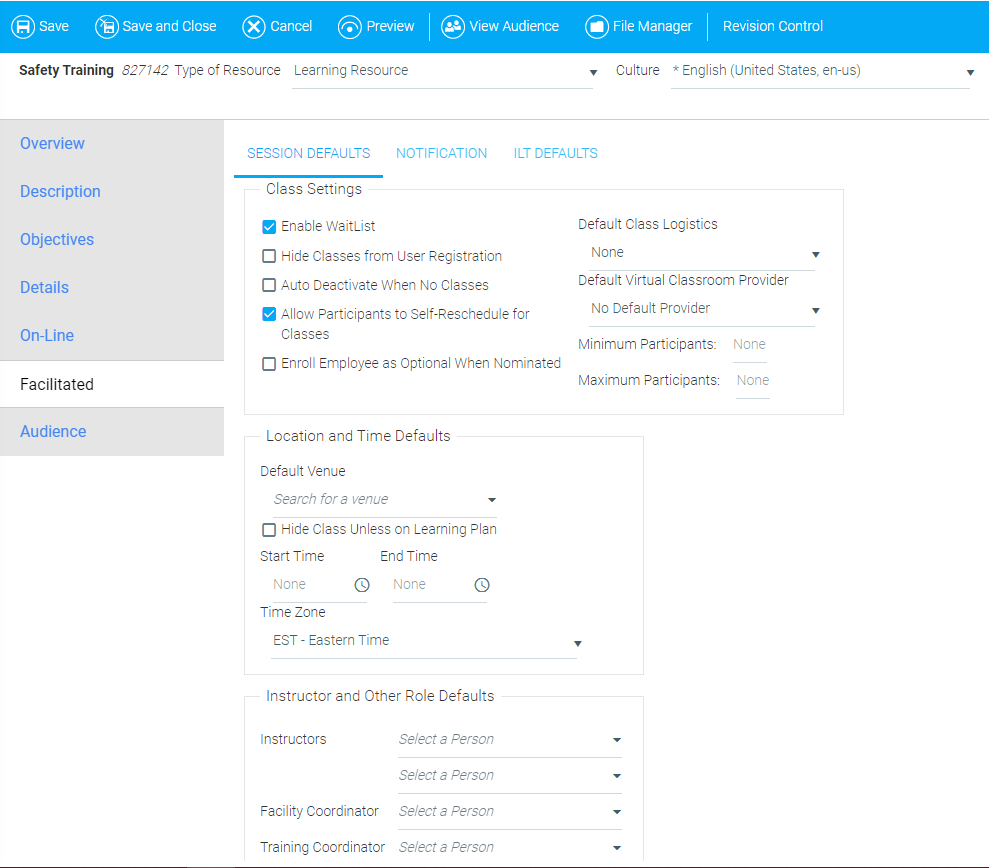989x868 pixels.
Task: Open the Type of Resource dropdown
Action: pyautogui.click(x=443, y=71)
